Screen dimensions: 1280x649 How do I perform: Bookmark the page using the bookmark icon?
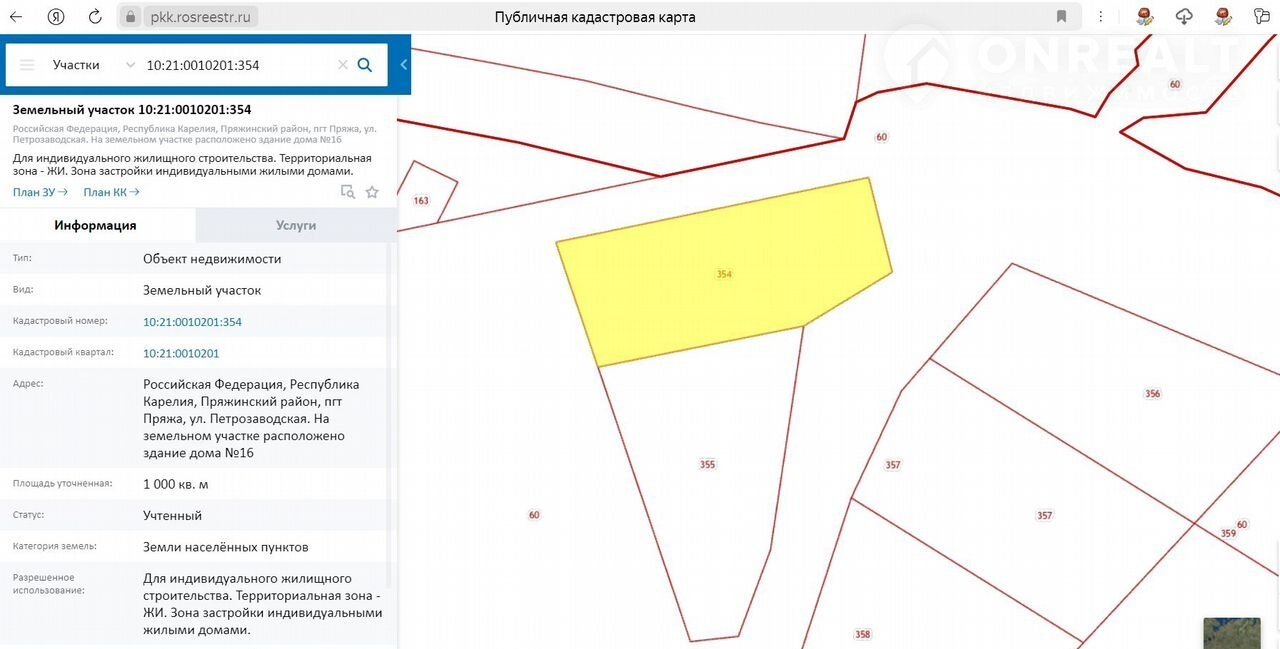[x=1061, y=17]
